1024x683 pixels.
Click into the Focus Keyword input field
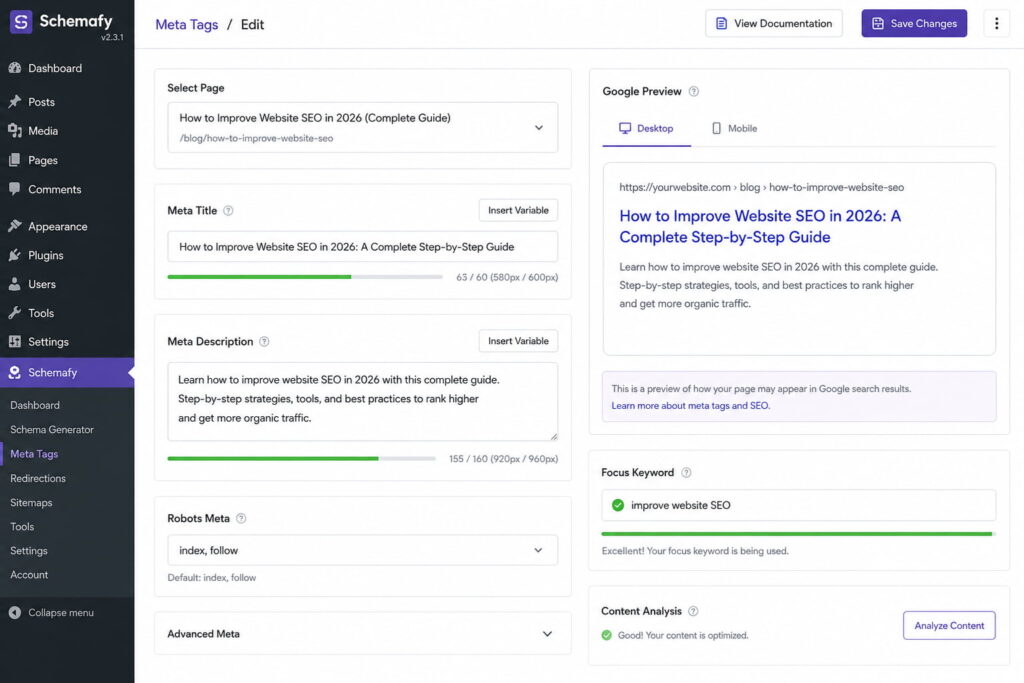pos(798,505)
